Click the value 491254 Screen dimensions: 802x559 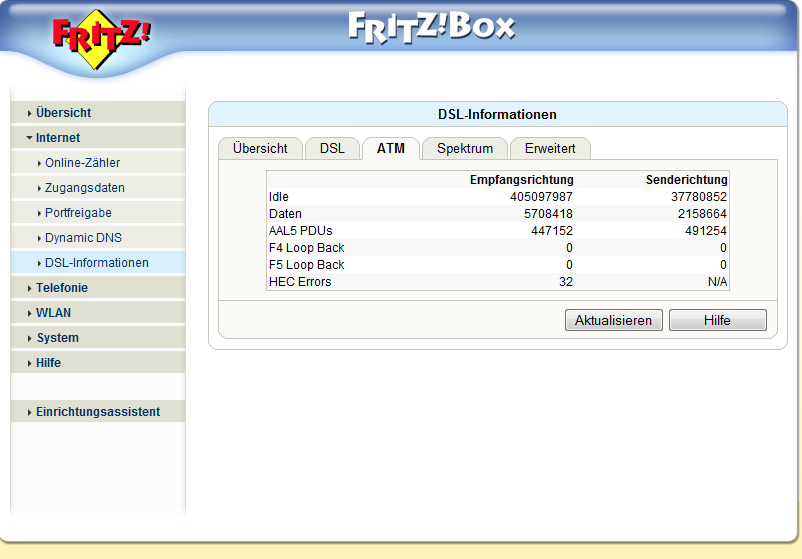pos(706,231)
